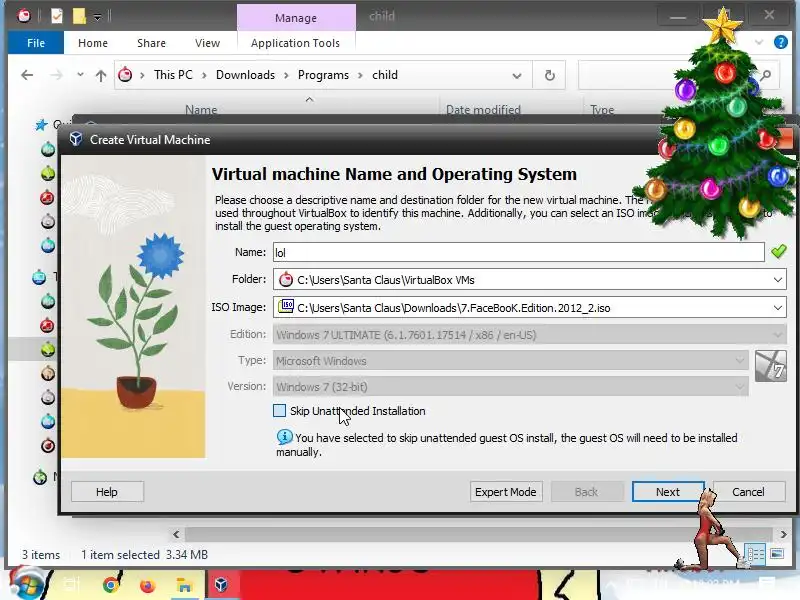Click the VirtualBox cube icon in dialog title bar
Screen dimensions: 800x600
point(76,139)
